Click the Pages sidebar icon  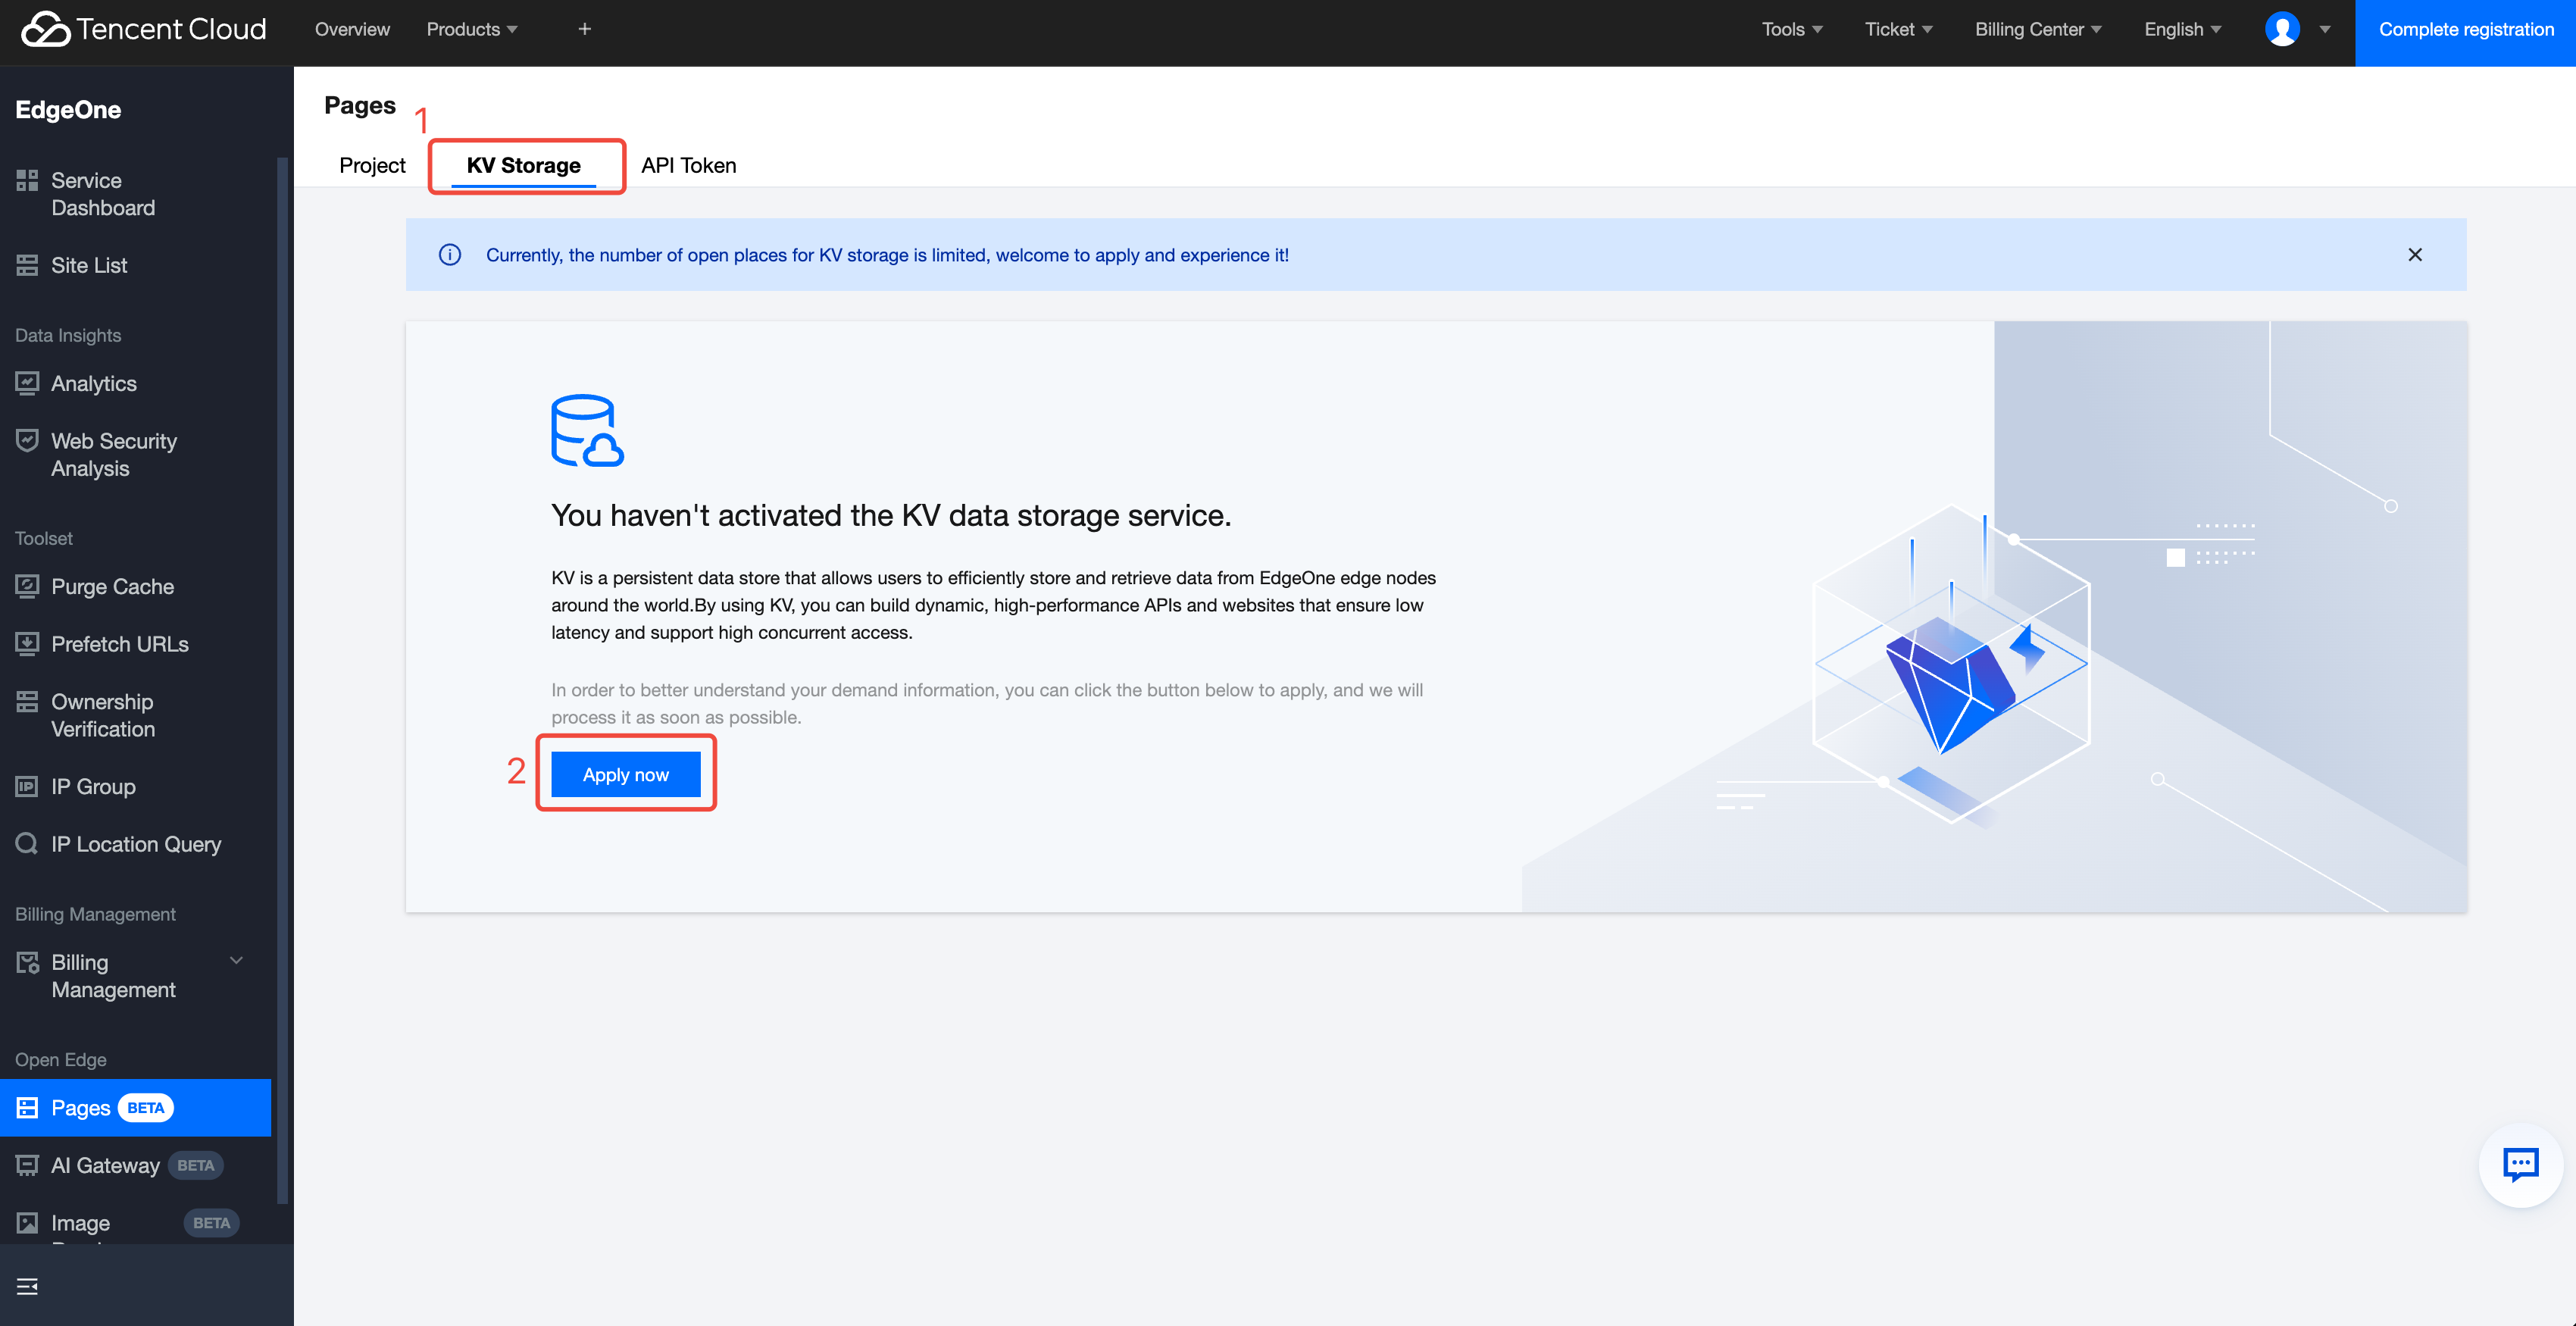point(27,1107)
